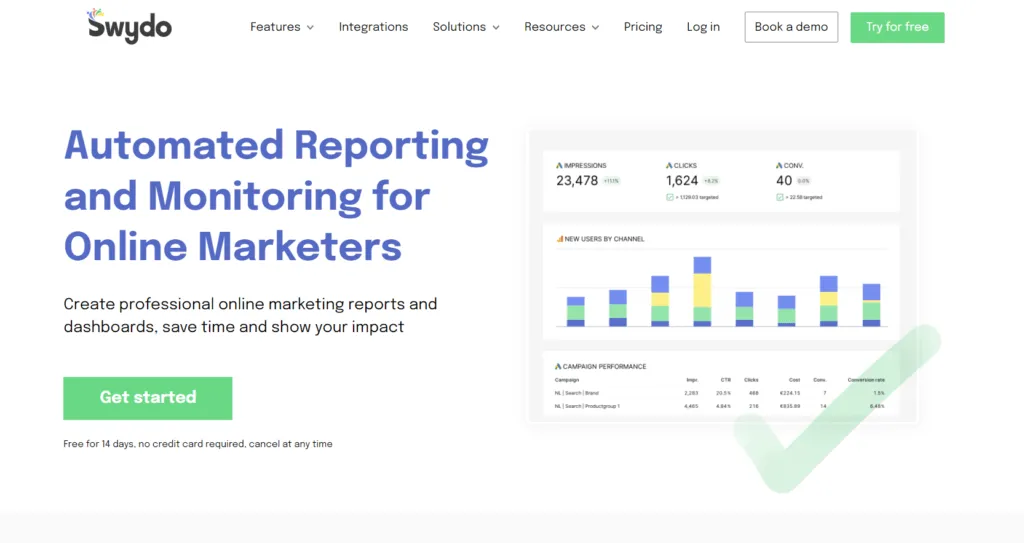This screenshot has width=1024, height=543.
Task: Click percentage badge next to 23,478
Action: point(611,181)
